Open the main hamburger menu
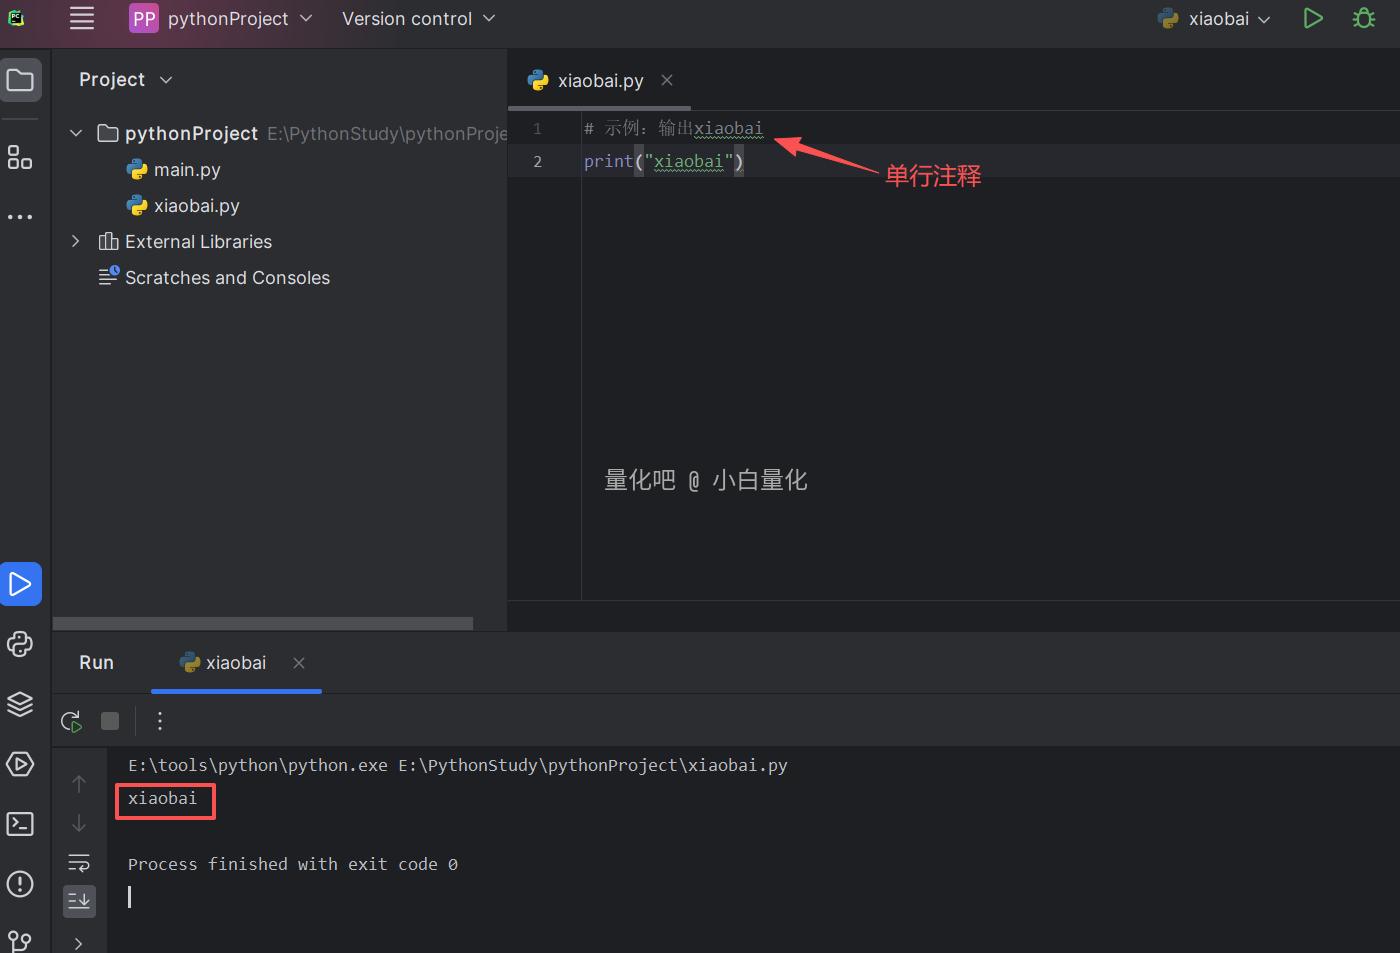Image resolution: width=1400 pixels, height=953 pixels. click(x=82, y=18)
